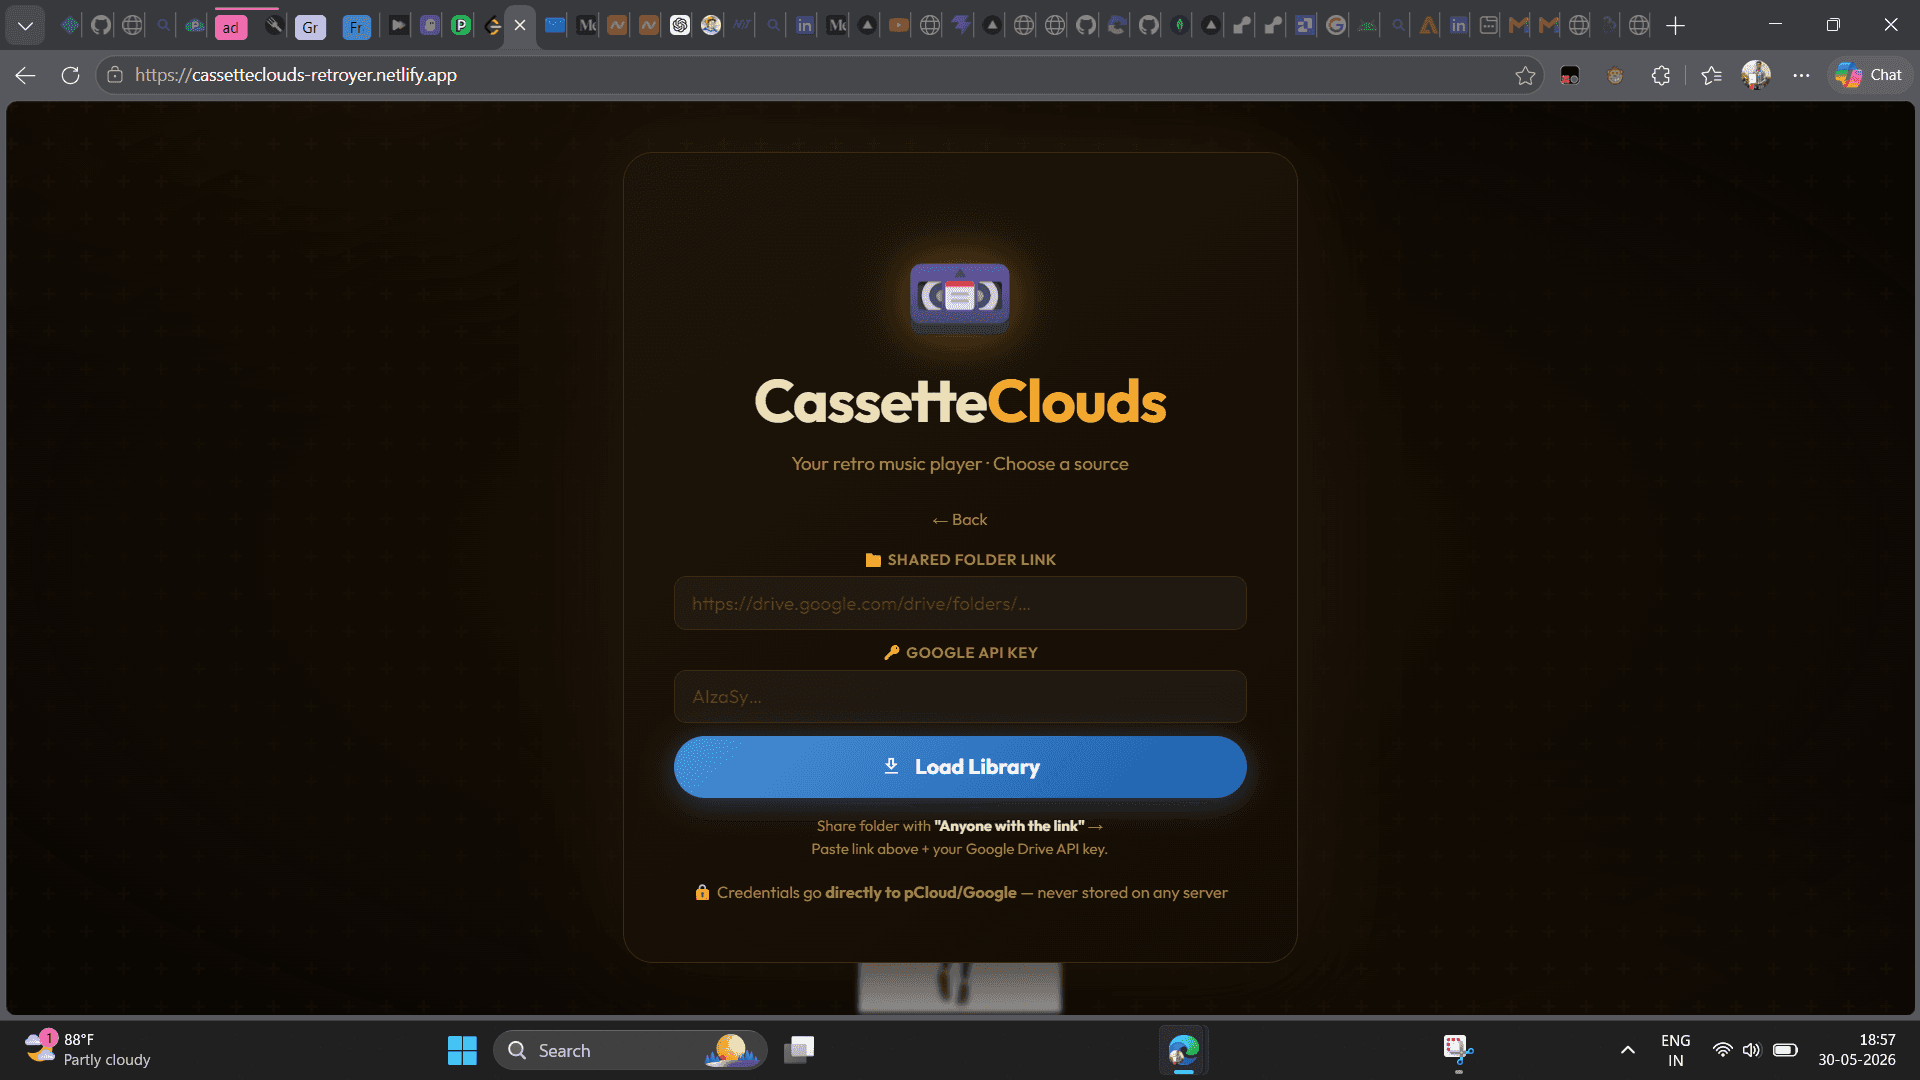This screenshot has width=1920, height=1080.
Task: Open the volume speaker tray icon
Action: click(1751, 1050)
